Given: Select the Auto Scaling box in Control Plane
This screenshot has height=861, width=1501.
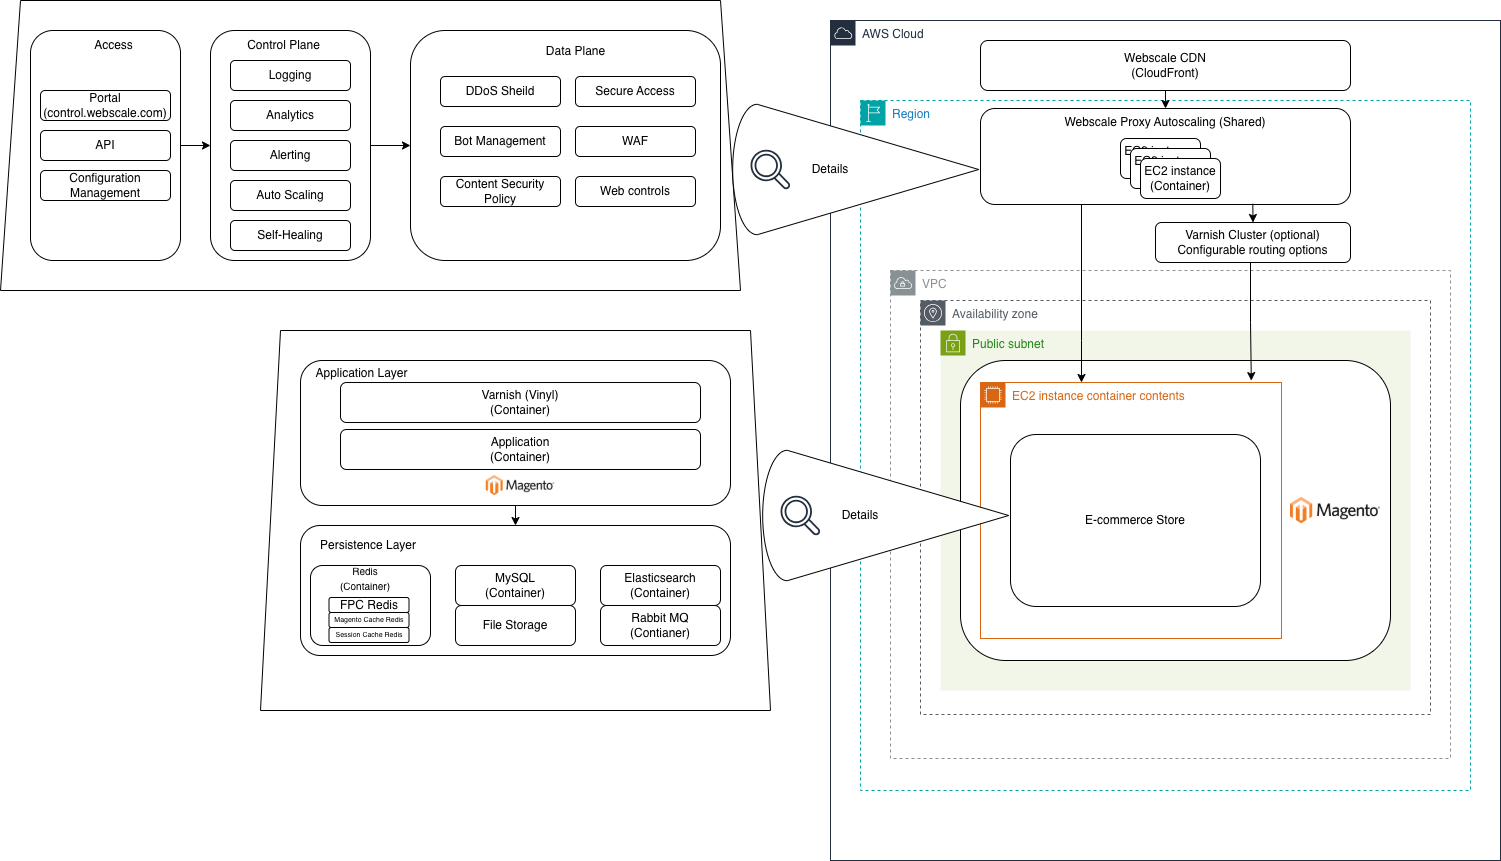Looking at the screenshot, I should pos(290,195).
